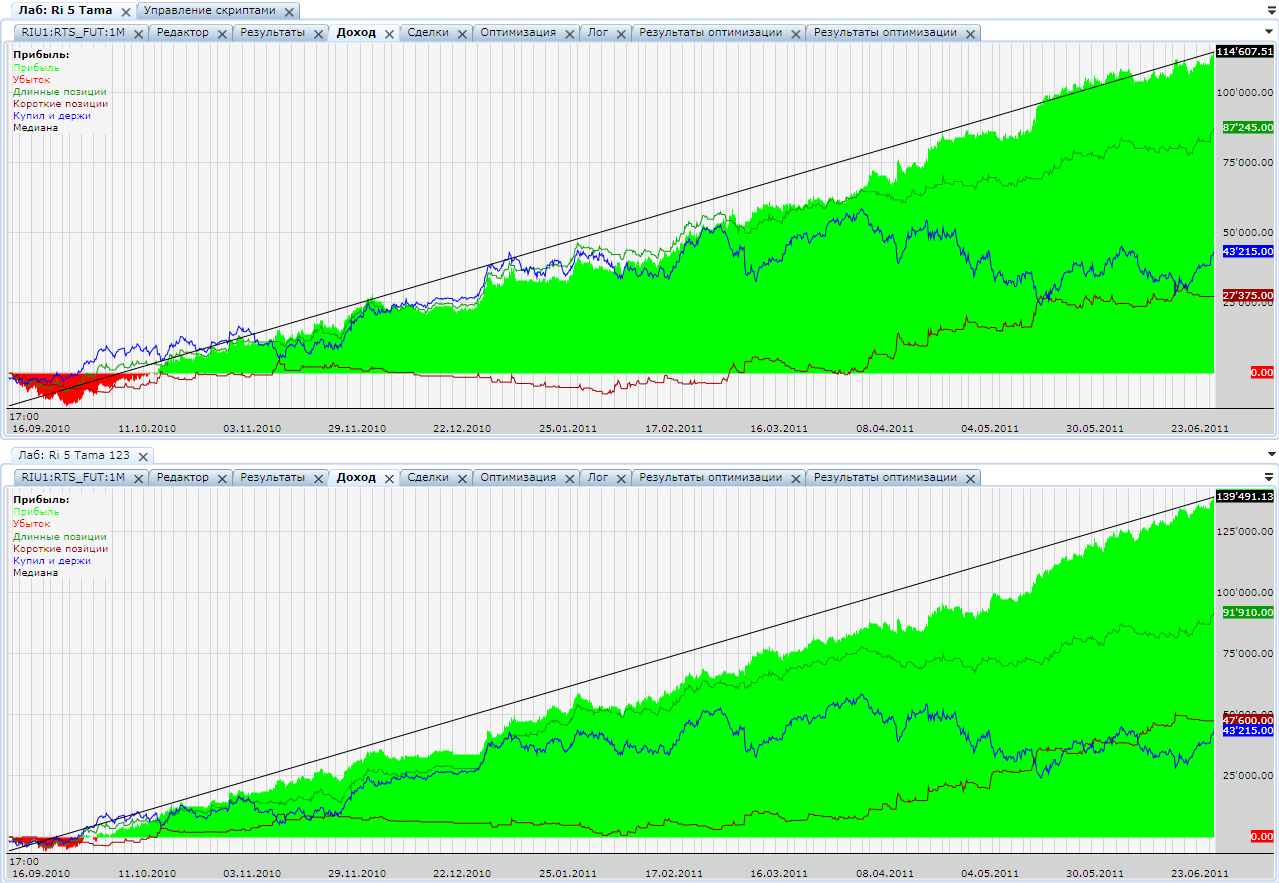The height and width of the screenshot is (883, 1279).
Task: Click the 47'600.00 dark red value label
Action: pyautogui.click(x=1248, y=719)
